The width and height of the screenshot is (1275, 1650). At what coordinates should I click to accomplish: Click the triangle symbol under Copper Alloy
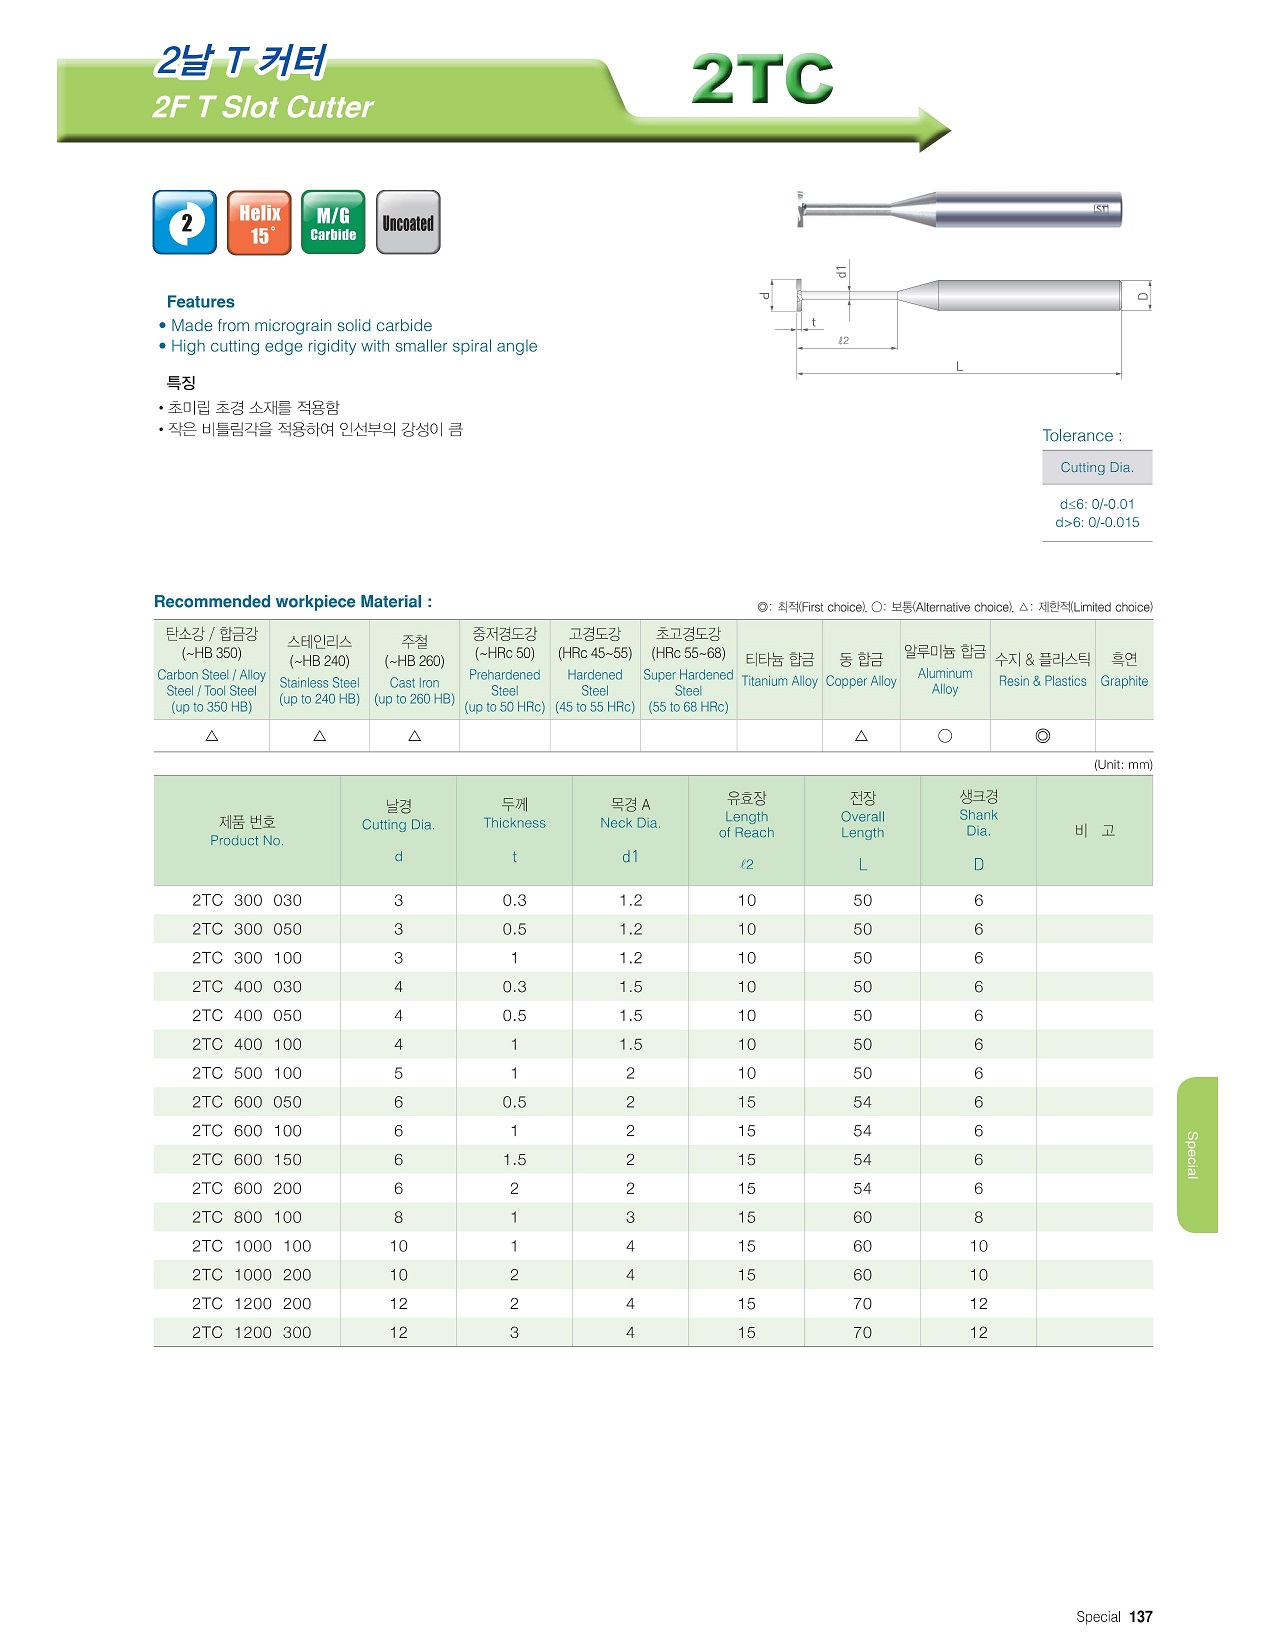click(862, 736)
